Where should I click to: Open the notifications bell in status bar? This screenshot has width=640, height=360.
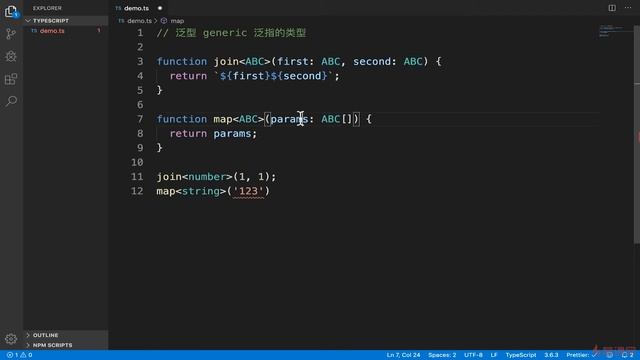(627, 355)
